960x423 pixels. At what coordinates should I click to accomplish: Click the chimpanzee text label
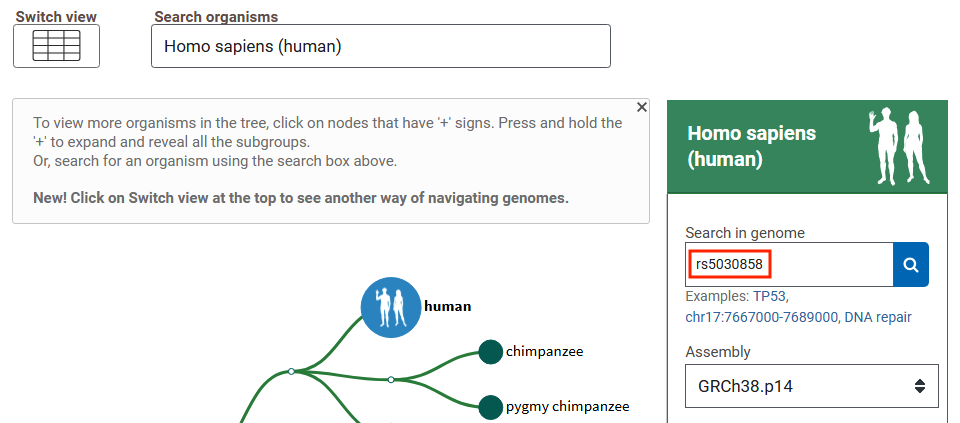point(545,352)
